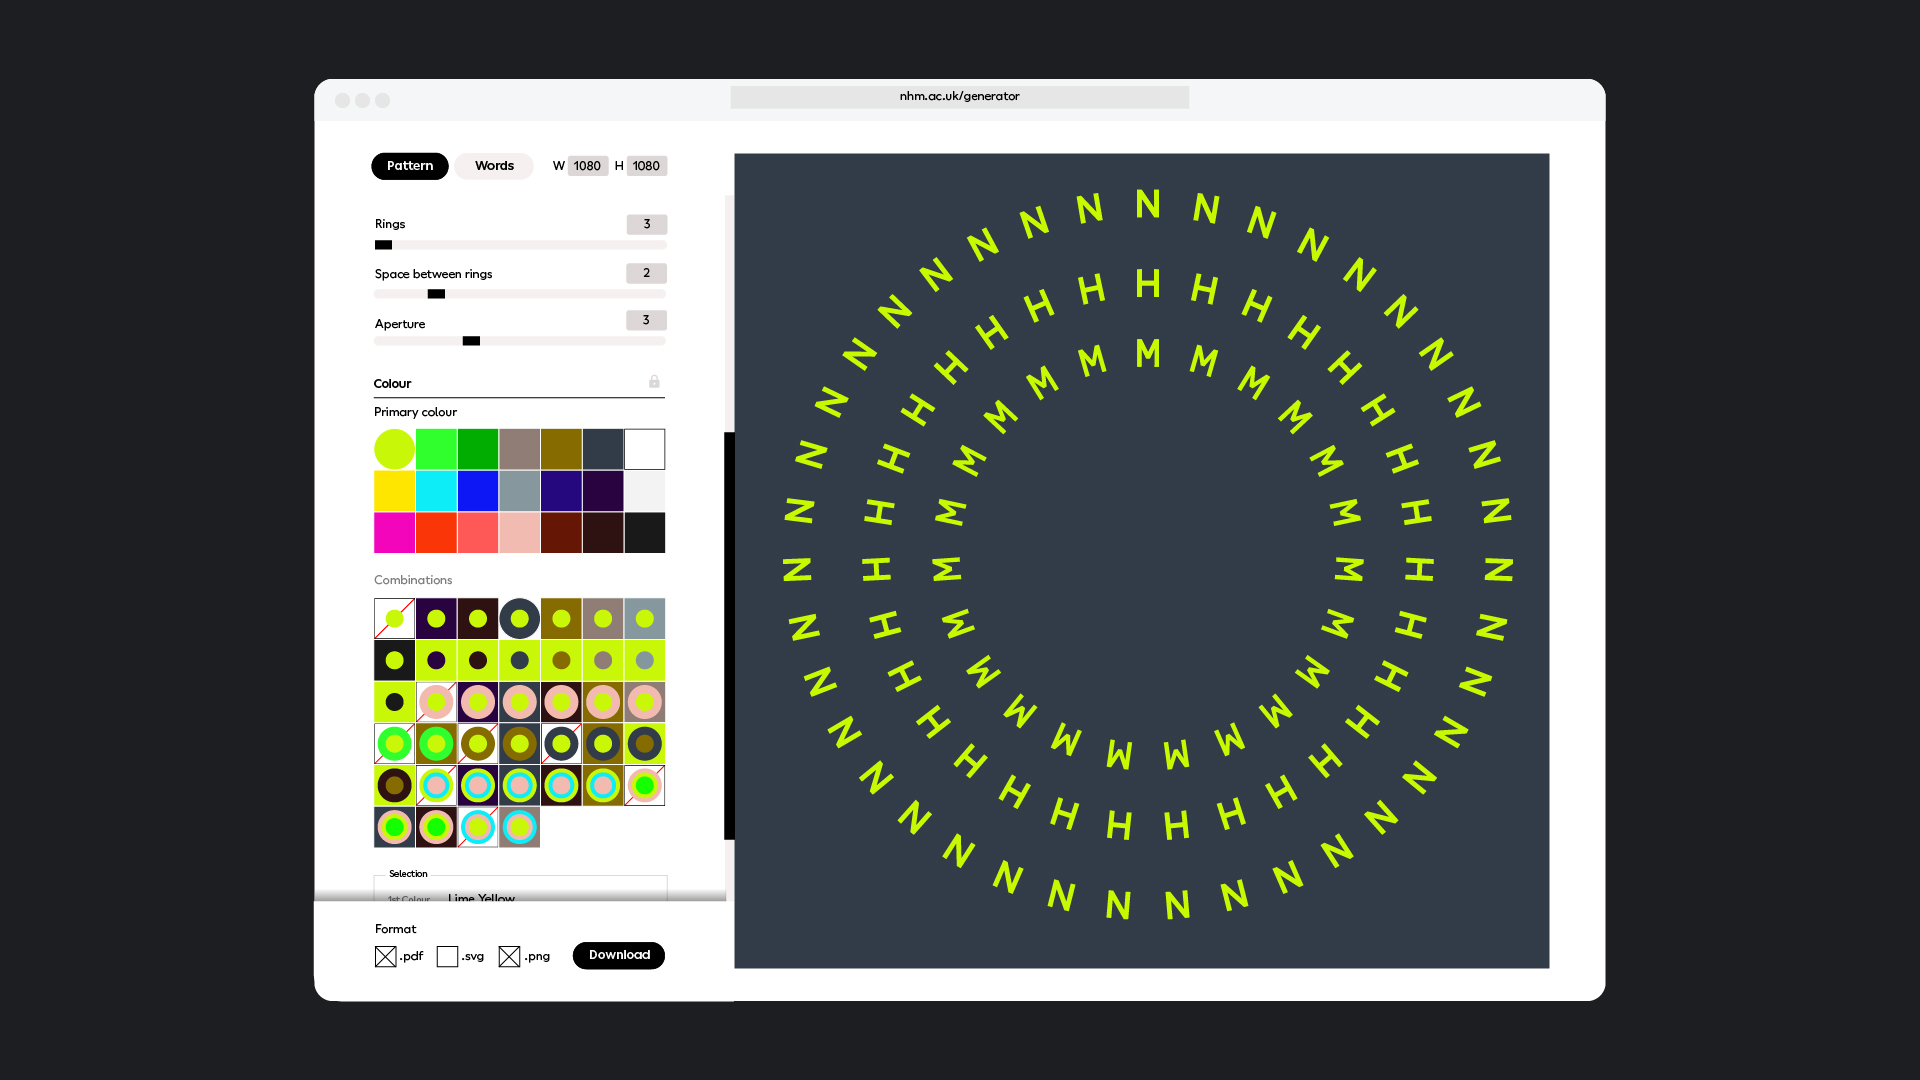The image size is (1920, 1080).
Task: Choose grey-blue background with lime dot combination
Action: [x=644, y=619]
